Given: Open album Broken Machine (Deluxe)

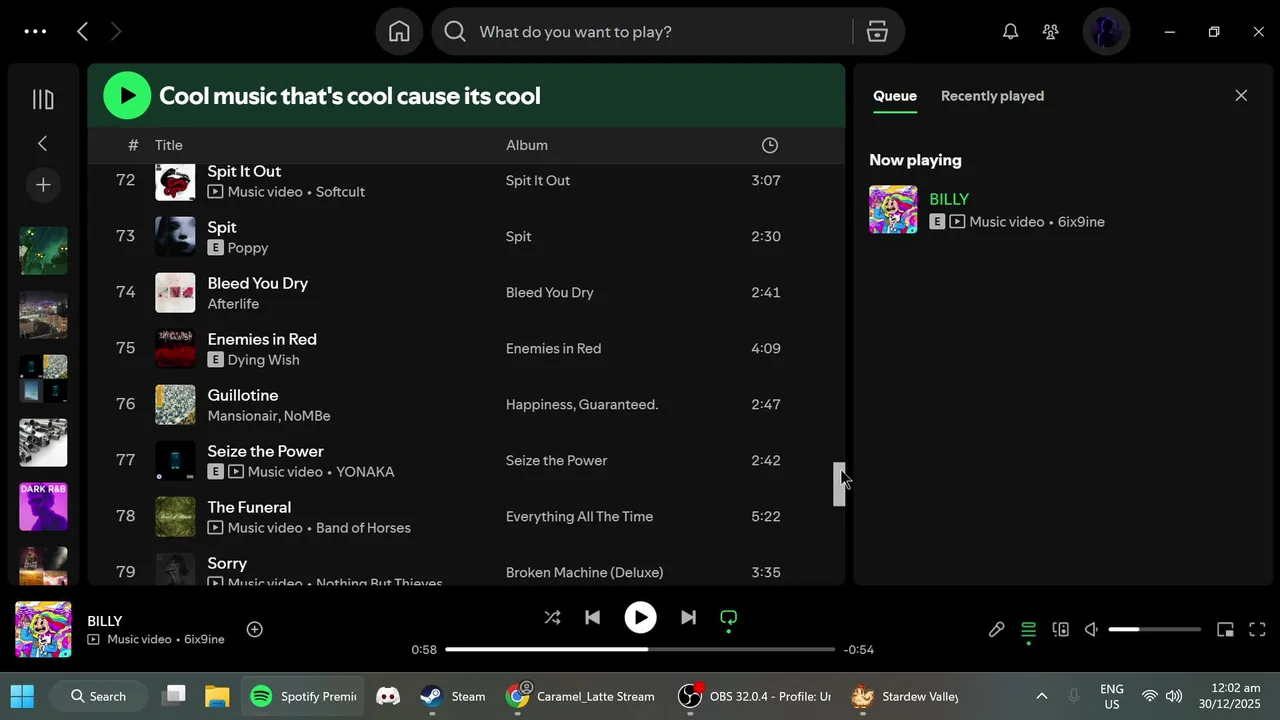Looking at the screenshot, I should pyautogui.click(x=584, y=573).
